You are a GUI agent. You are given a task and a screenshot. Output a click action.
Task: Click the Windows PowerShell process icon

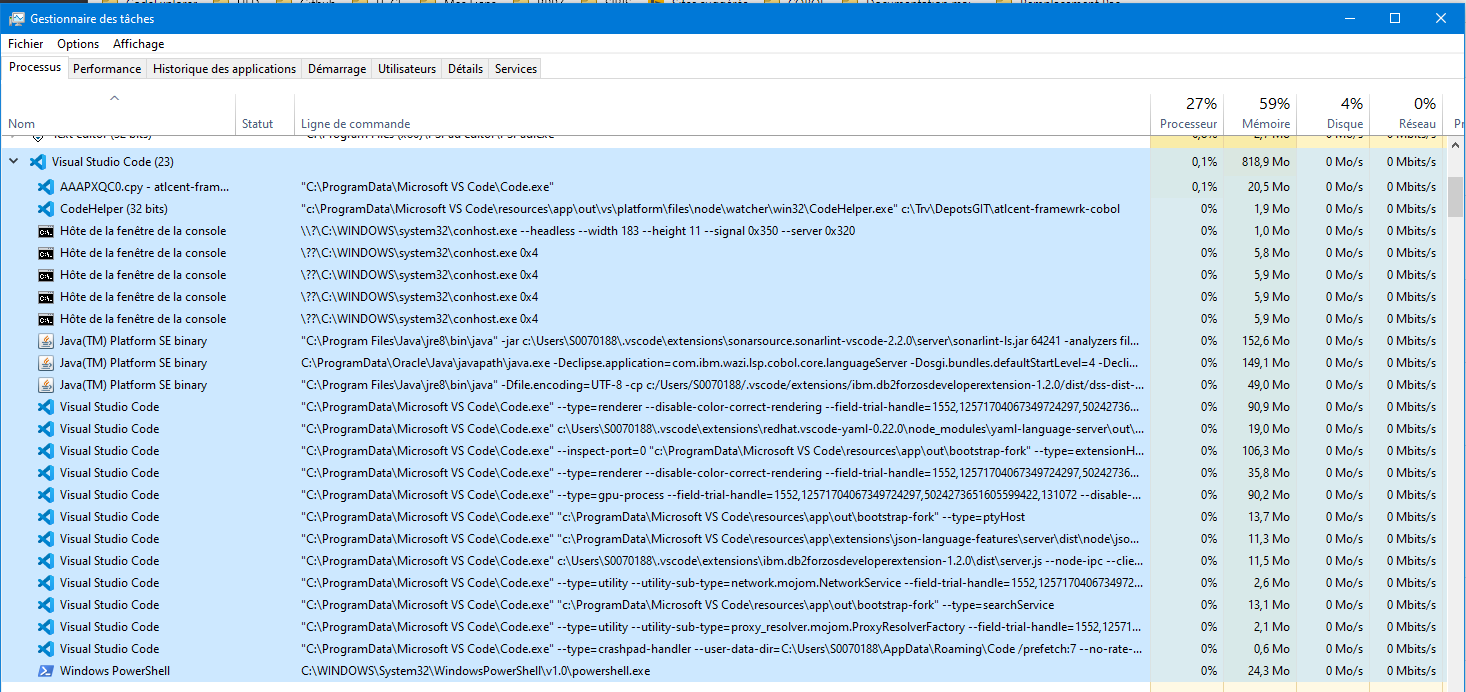pos(46,670)
